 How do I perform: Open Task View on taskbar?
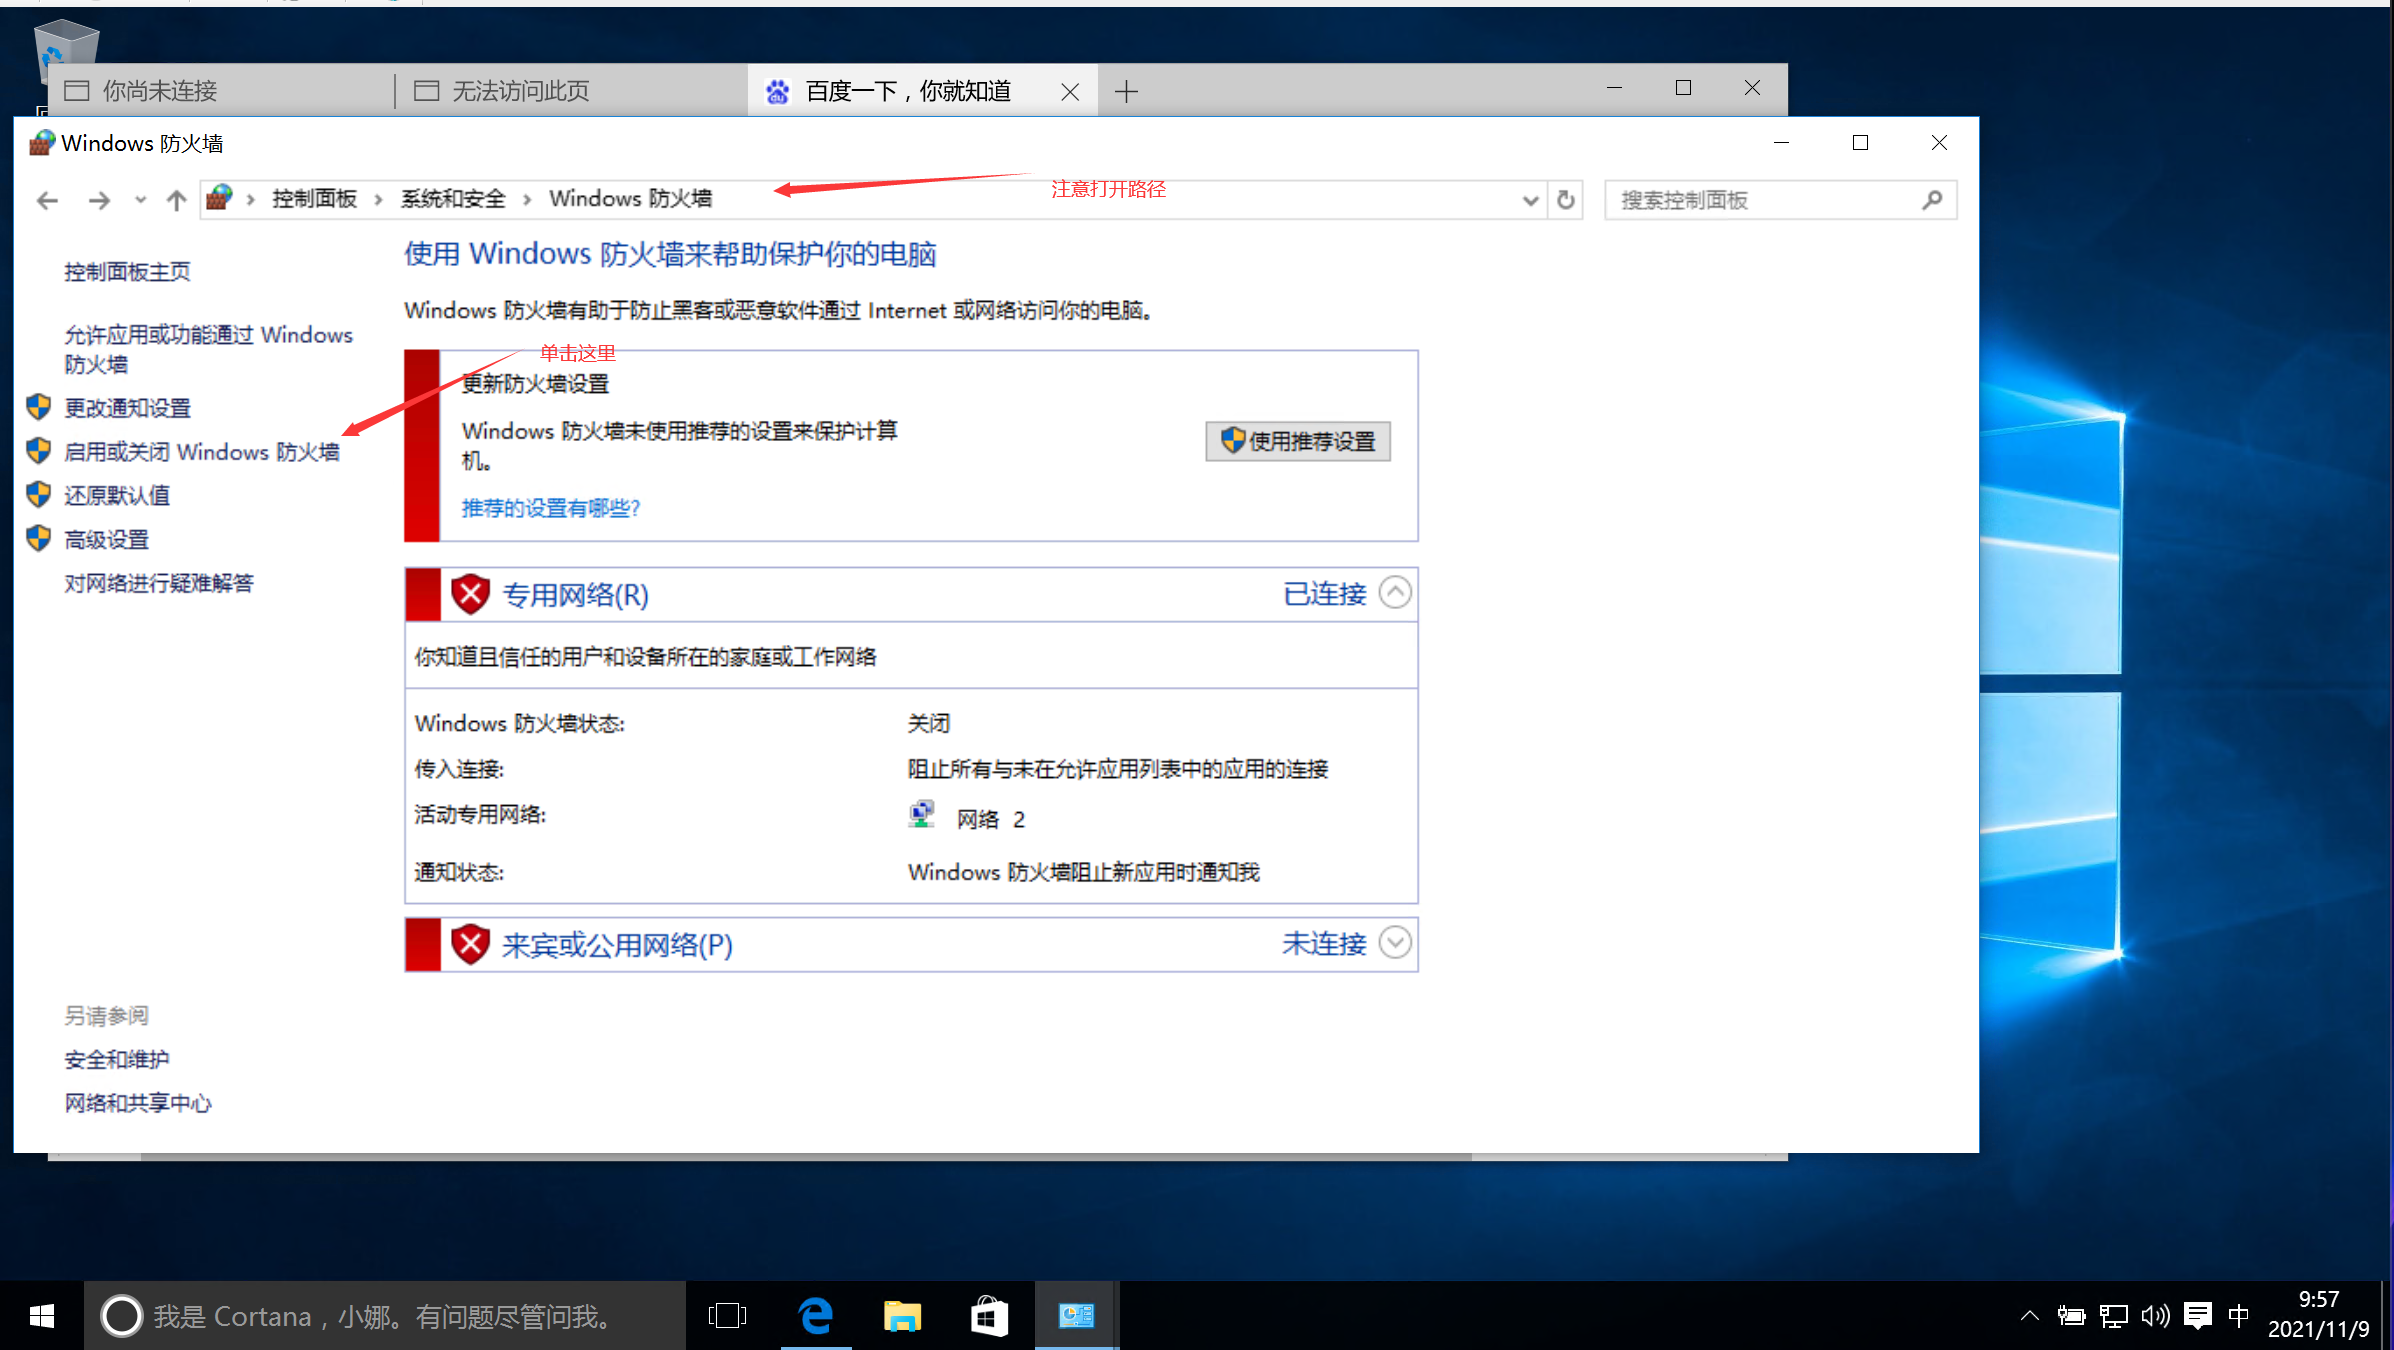pyautogui.click(x=727, y=1316)
